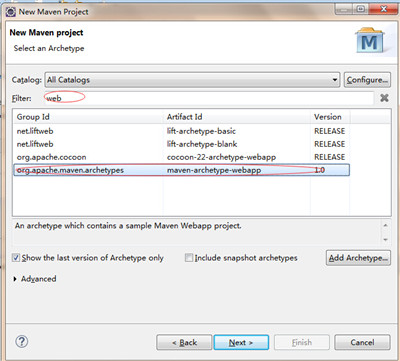Go to previous page with Back button
The height and width of the screenshot is (361, 400).
184,342
